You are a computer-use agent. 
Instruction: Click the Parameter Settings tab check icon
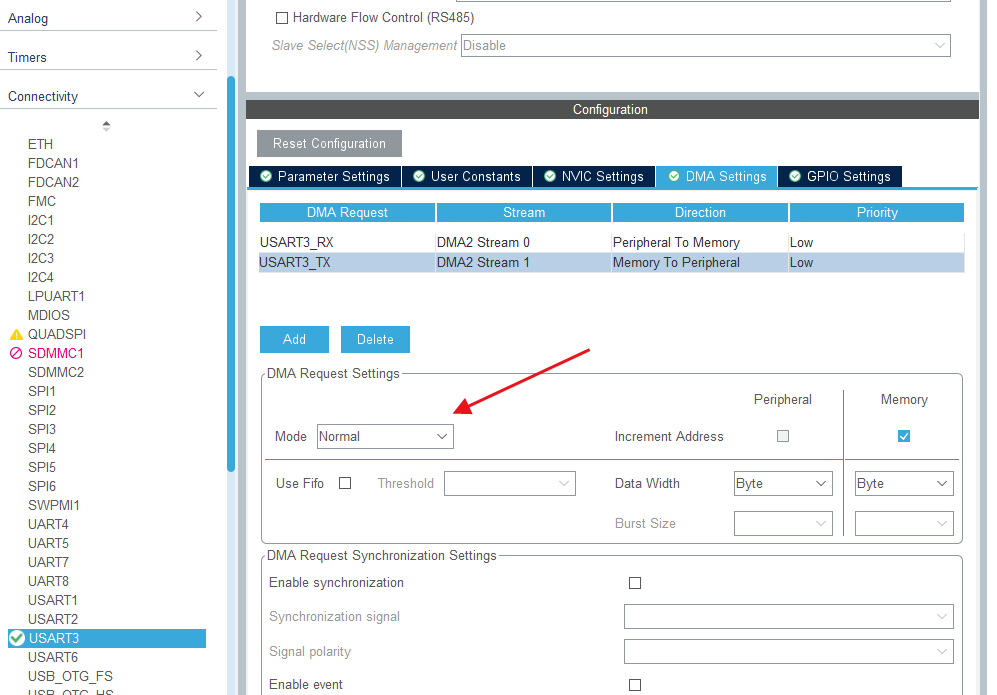pyautogui.click(x=266, y=176)
